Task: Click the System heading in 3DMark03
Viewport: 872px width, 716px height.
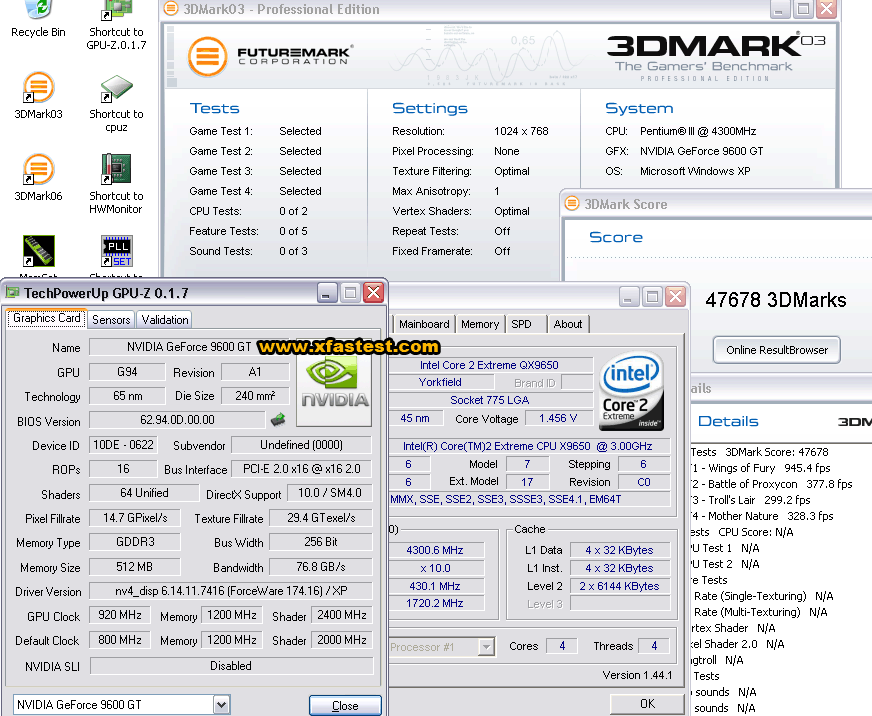Action: 639,108
